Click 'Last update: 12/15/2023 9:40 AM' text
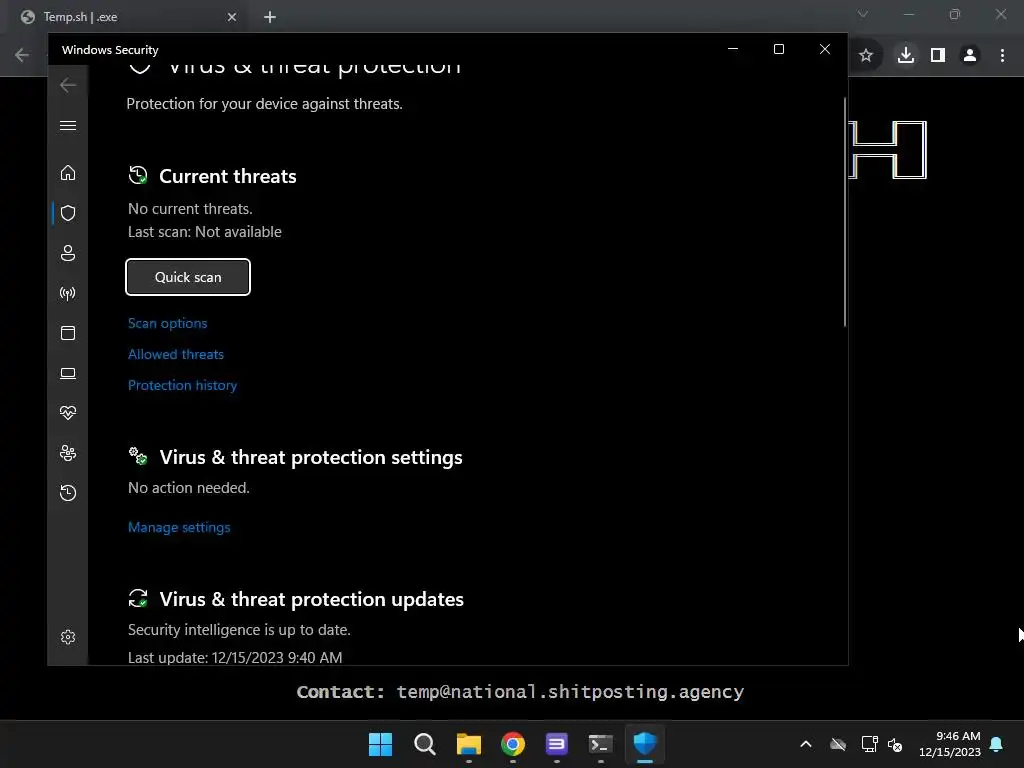 [x=235, y=657]
